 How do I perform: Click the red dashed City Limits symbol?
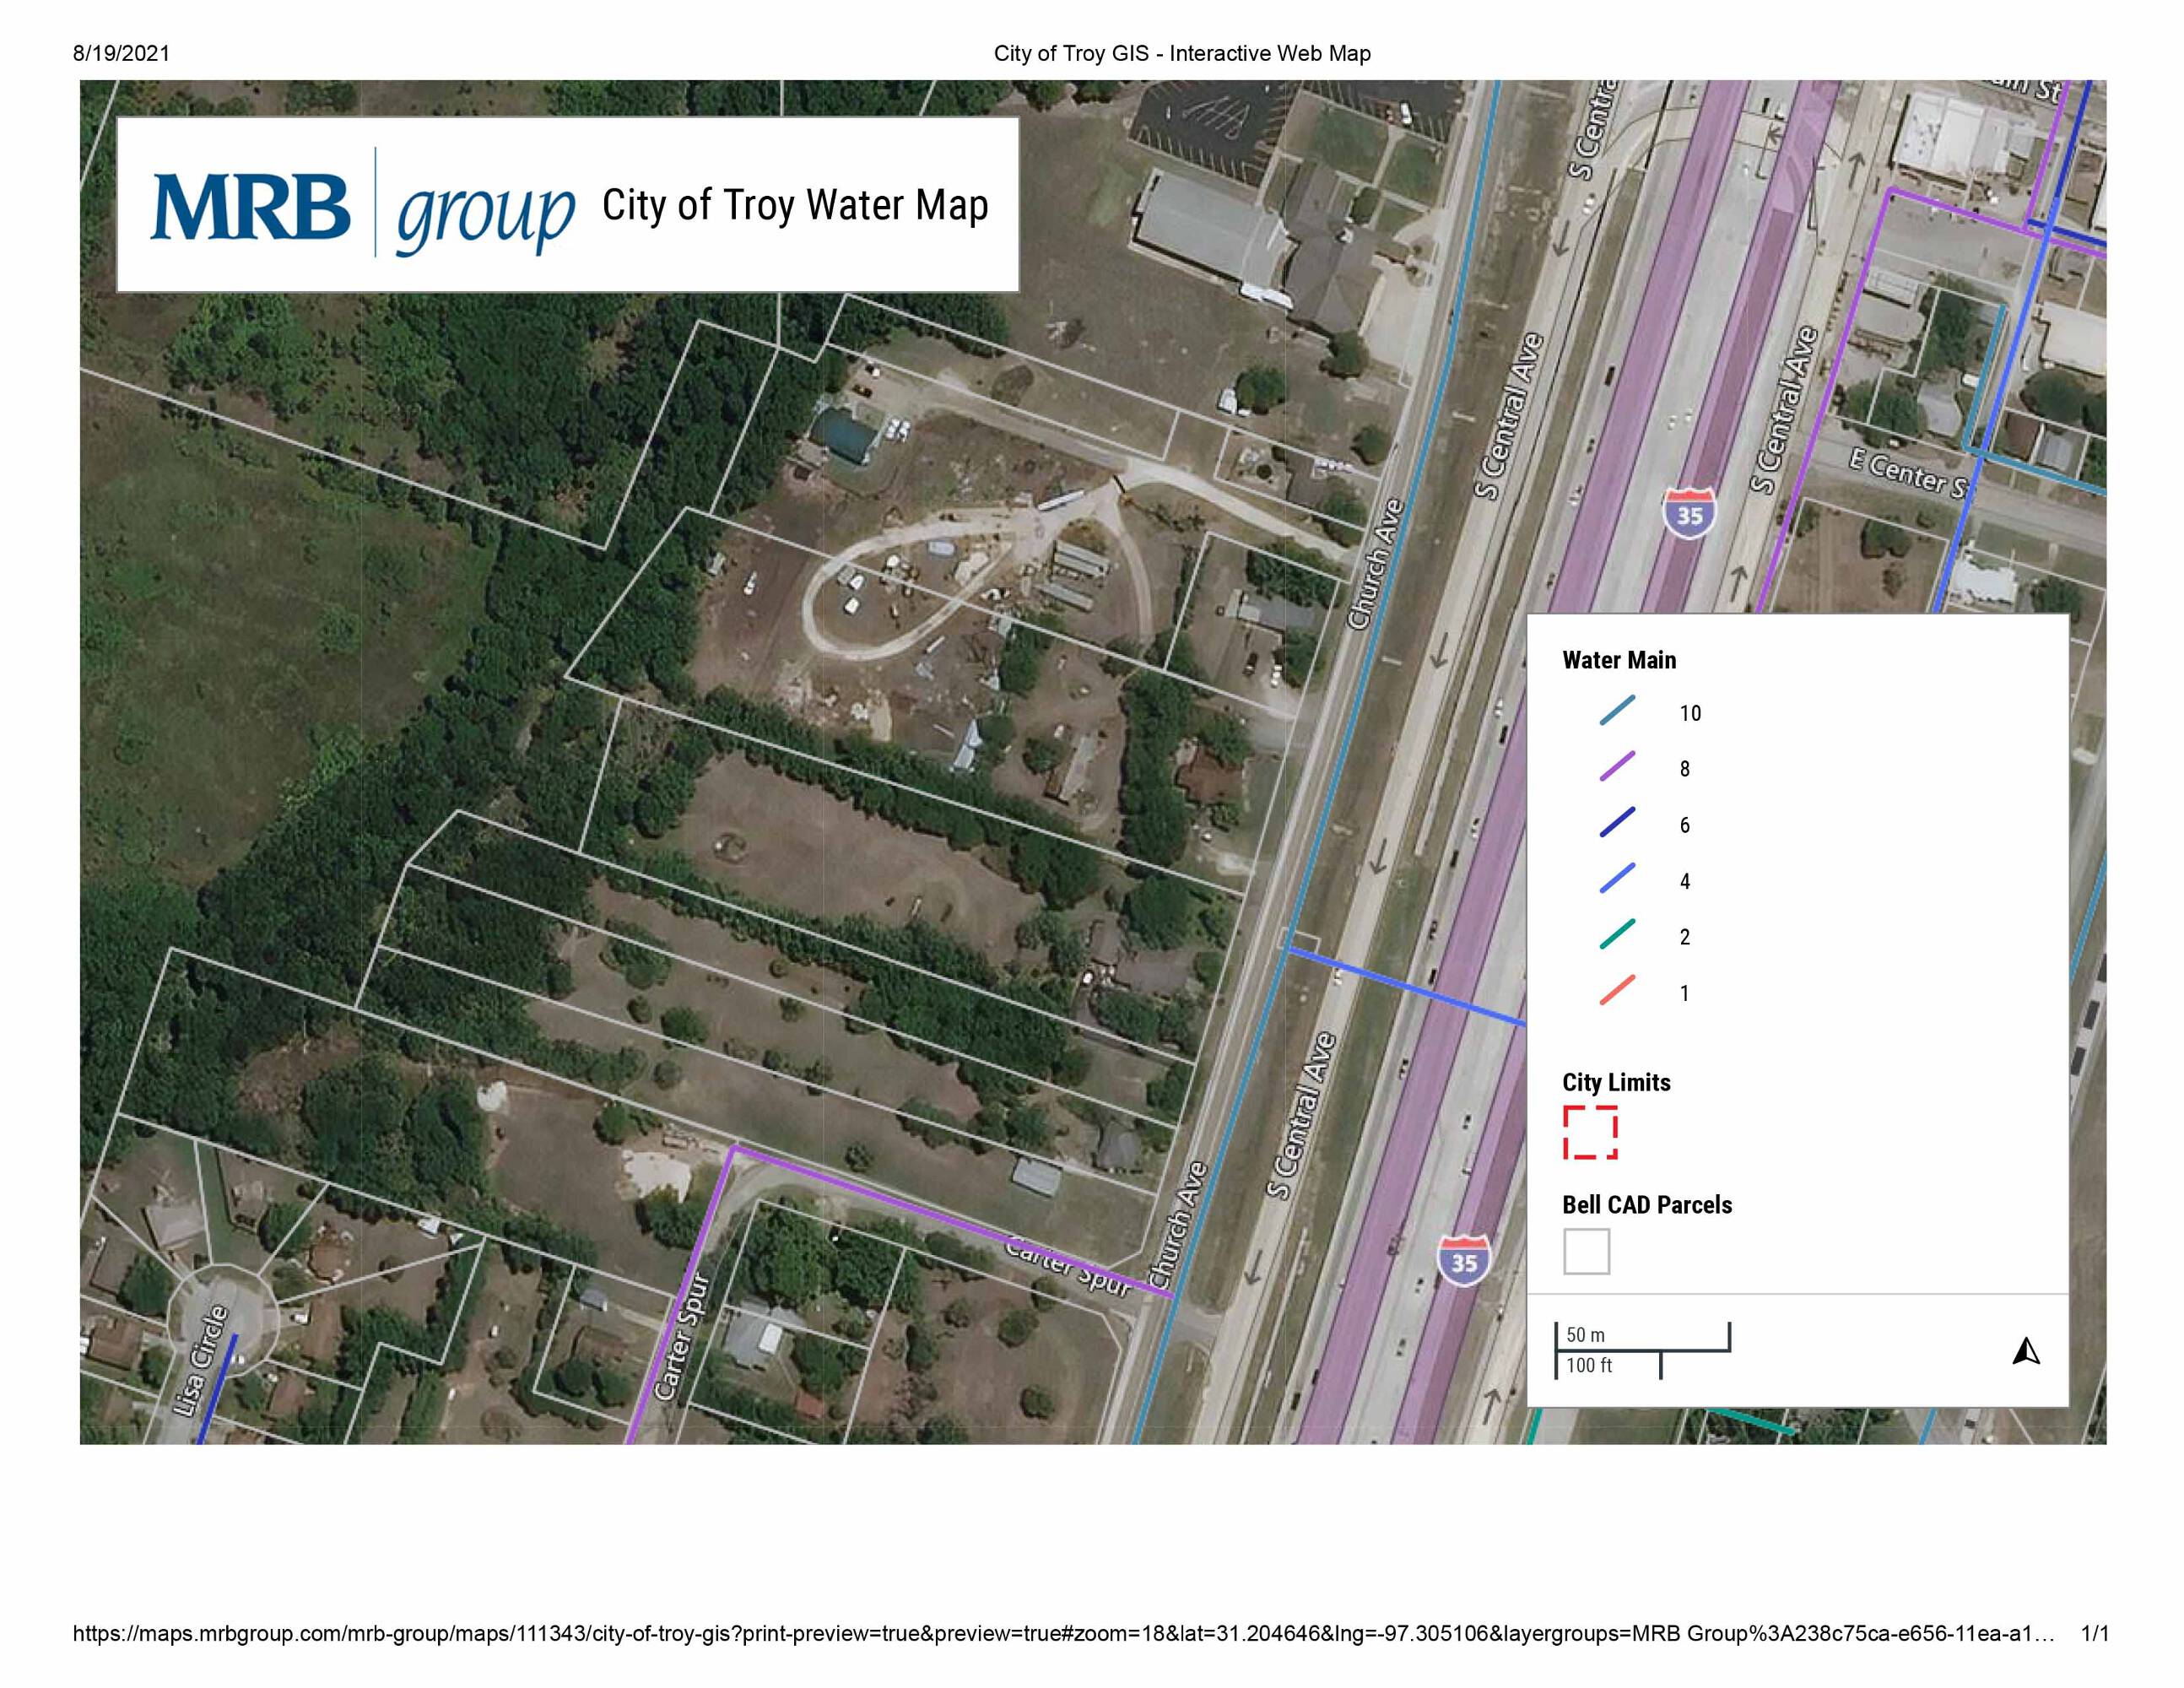pos(1590,1133)
